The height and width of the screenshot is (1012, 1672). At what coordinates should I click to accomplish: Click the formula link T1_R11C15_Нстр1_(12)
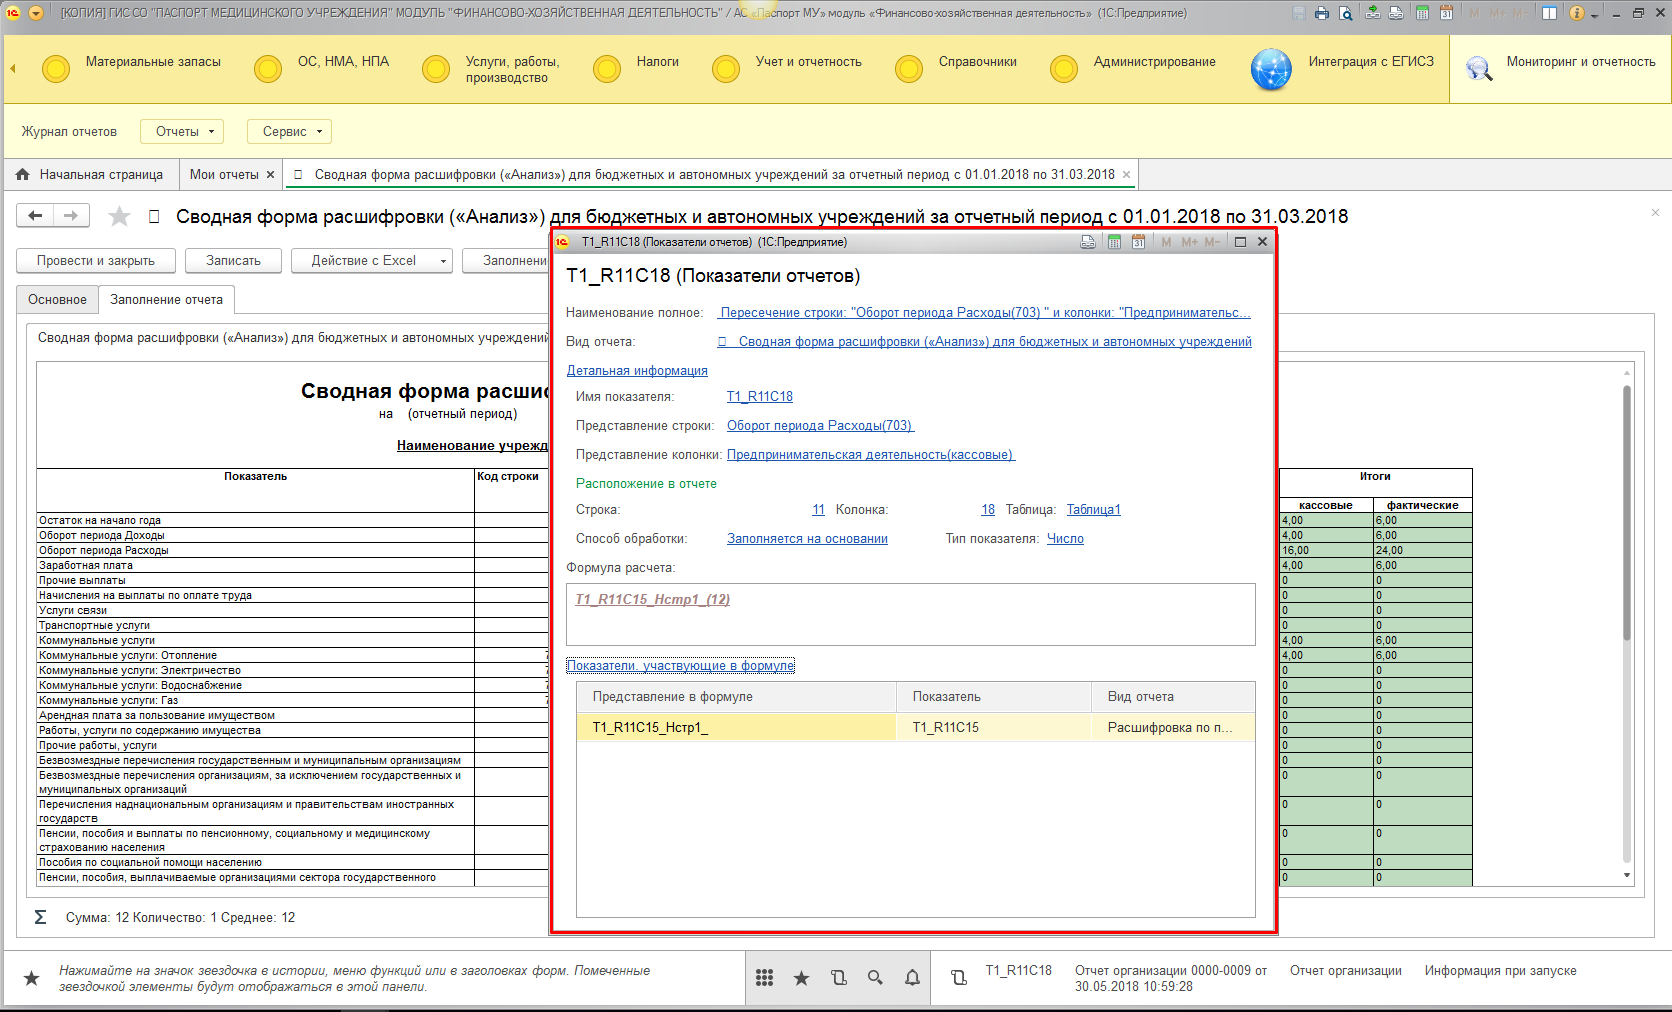[x=652, y=599]
